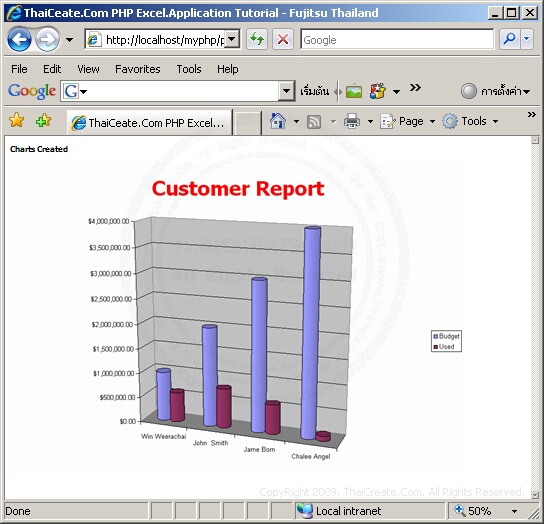Click the Charts Created text
The height and width of the screenshot is (524, 544).
click(x=39, y=149)
